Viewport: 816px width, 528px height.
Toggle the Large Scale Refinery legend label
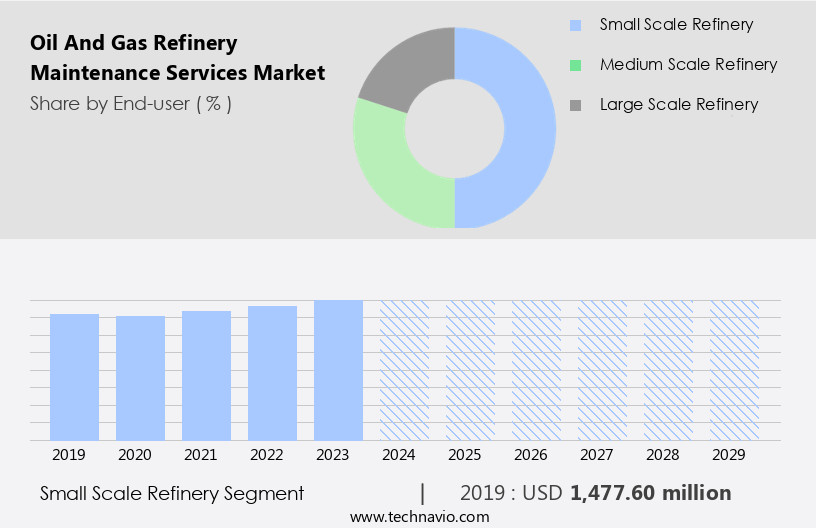coord(678,105)
